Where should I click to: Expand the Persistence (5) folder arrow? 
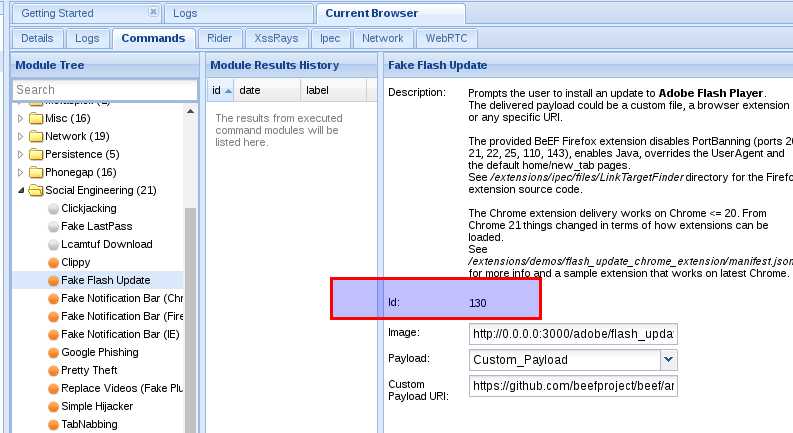pos(20,154)
